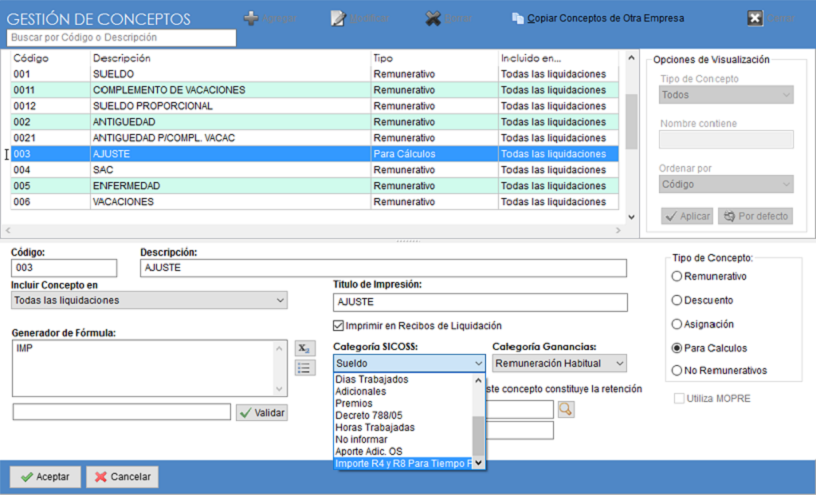
Task: Choose Premios in the SICOSS list
Action: pyautogui.click(x=355, y=403)
